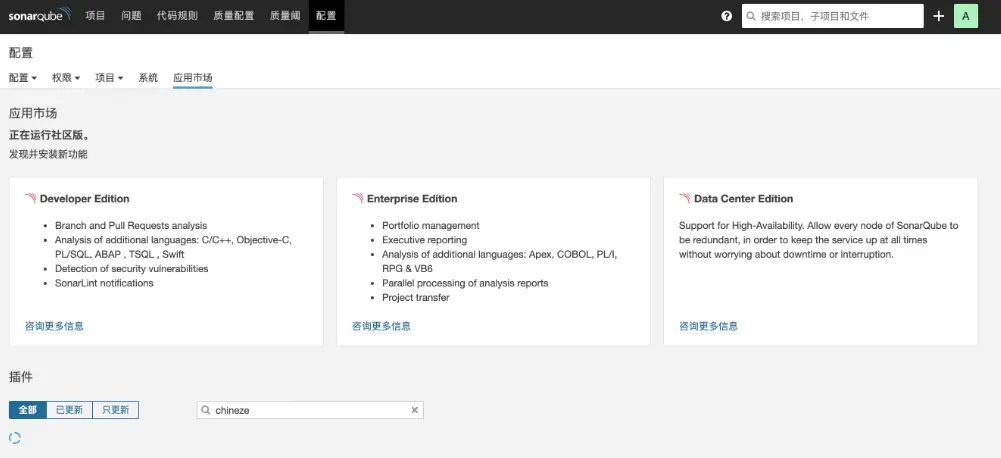Clear the chineze plugin search text
This screenshot has height=458, width=1001.
tap(414, 410)
